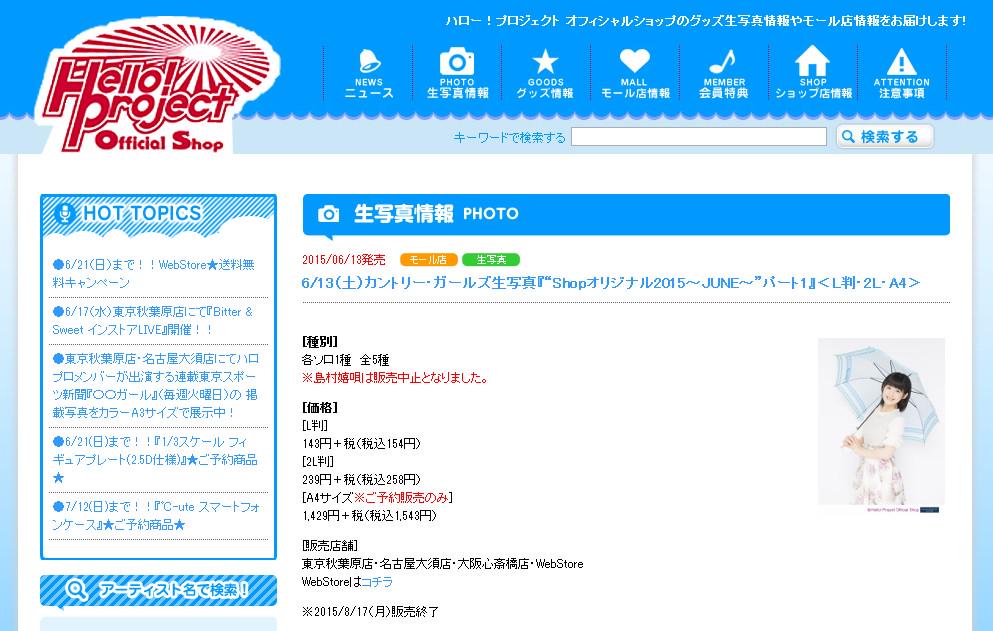993x631 pixels.
Task: Open the ℃-ute スマートフォンケース topic
Action: [x=156, y=515]
